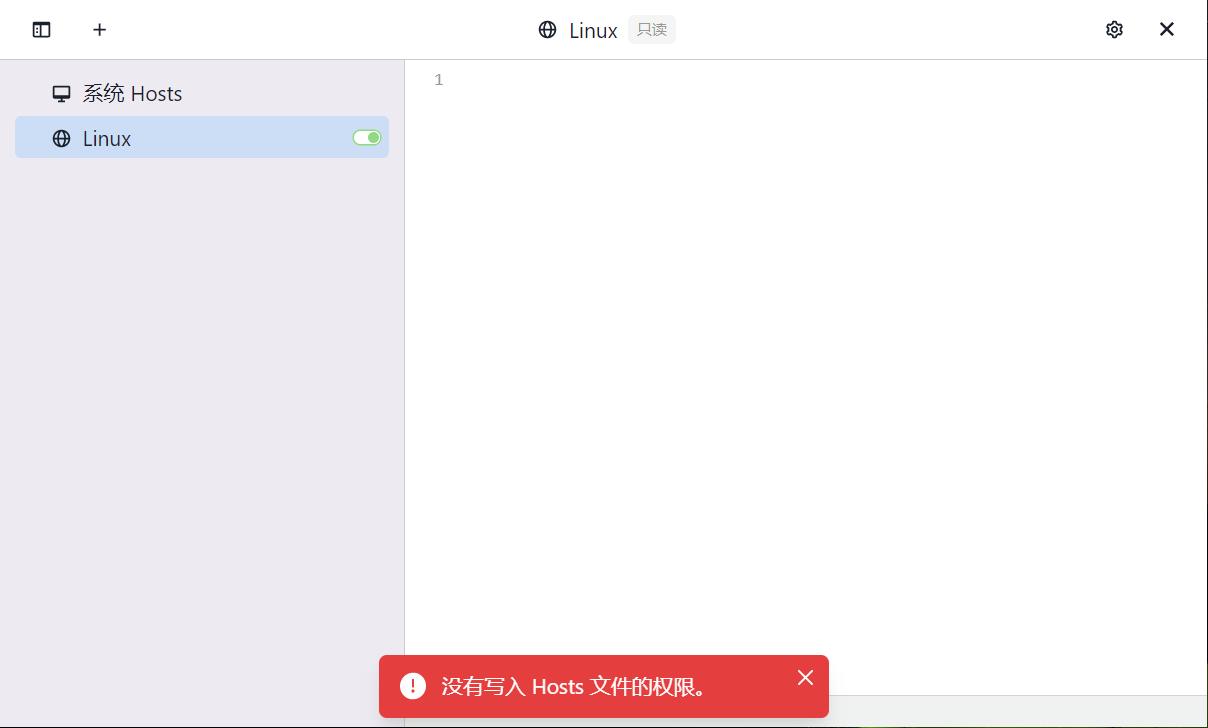Dismiss the red permission error notification
Image resolution: width=1208 pixels, height=728 pixels.
click(x=805, y=678)
